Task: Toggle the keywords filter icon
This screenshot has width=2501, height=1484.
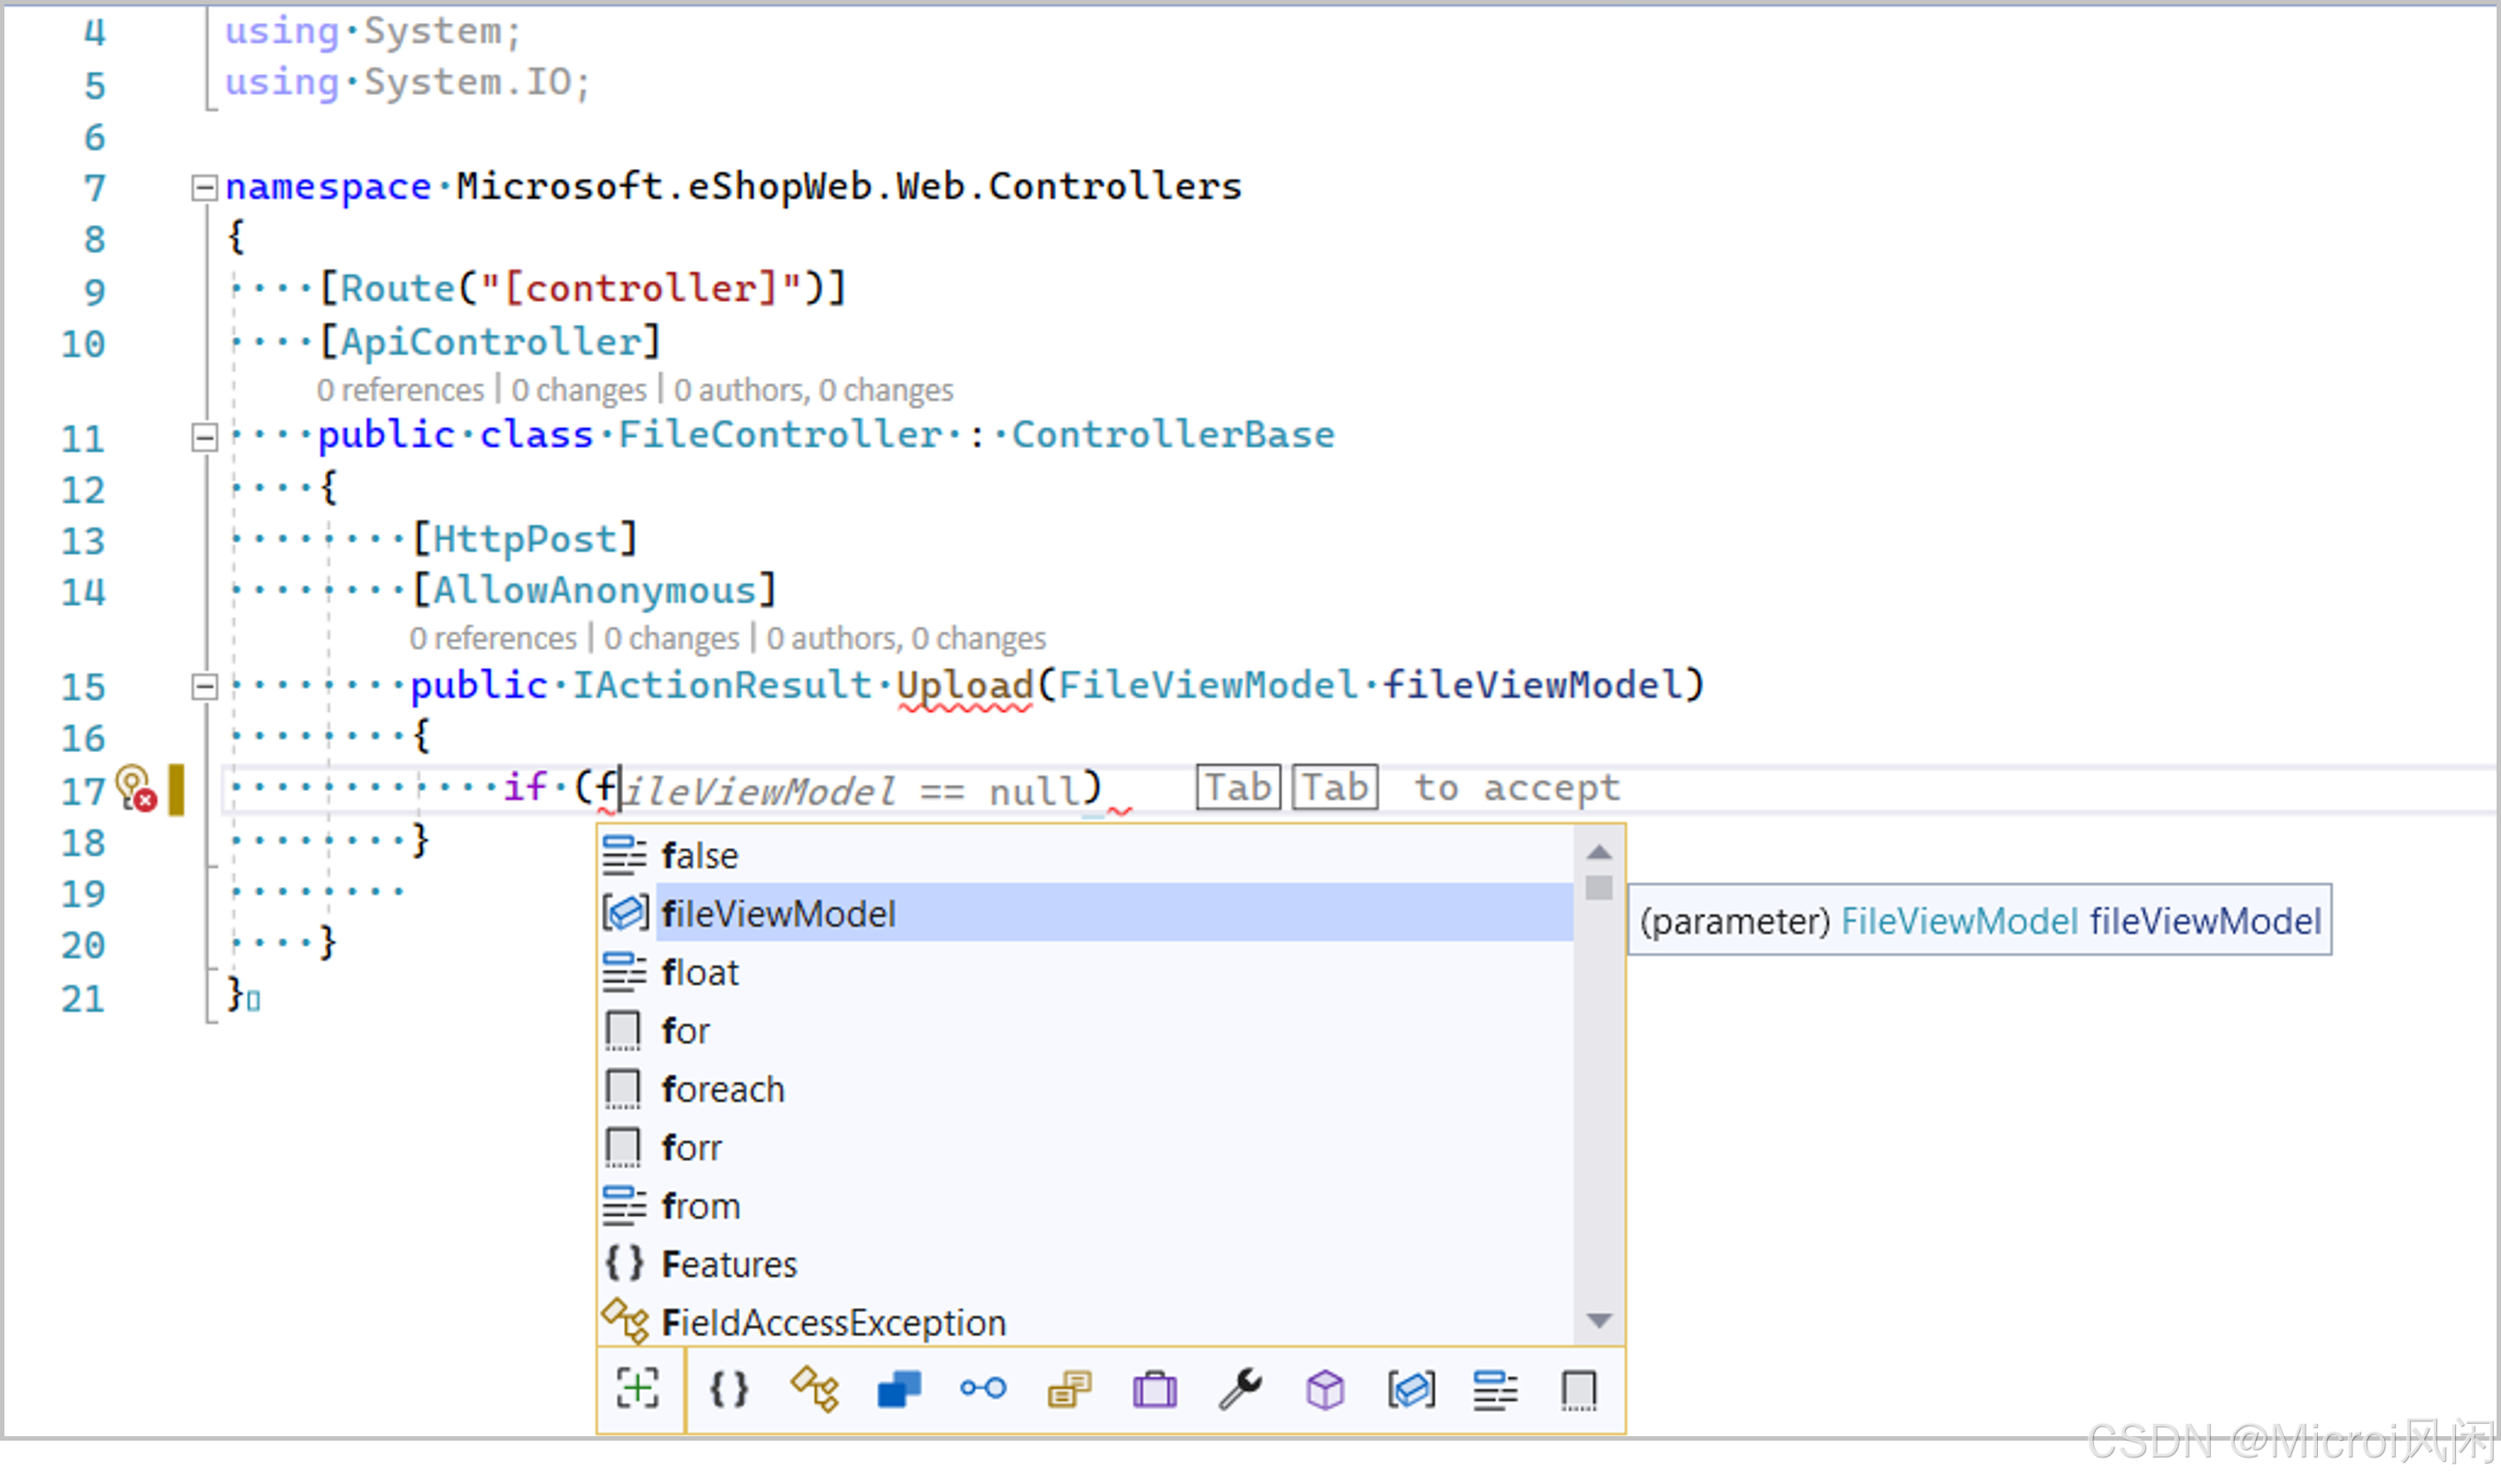Action: click(1496, 1389)
